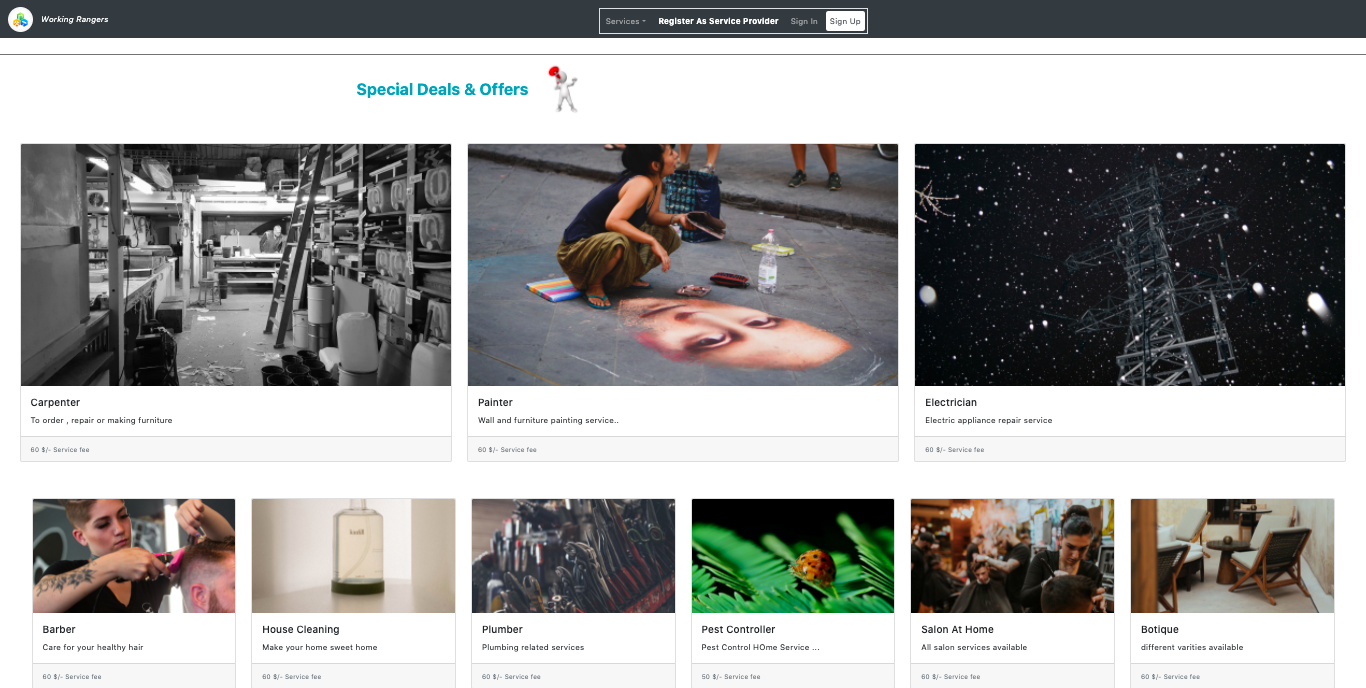Expand the Services dropdown menu

pos(626,21)
